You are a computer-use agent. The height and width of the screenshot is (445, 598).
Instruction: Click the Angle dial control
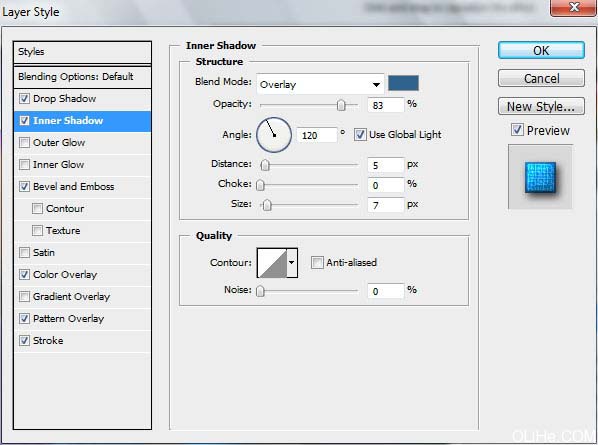274,135
